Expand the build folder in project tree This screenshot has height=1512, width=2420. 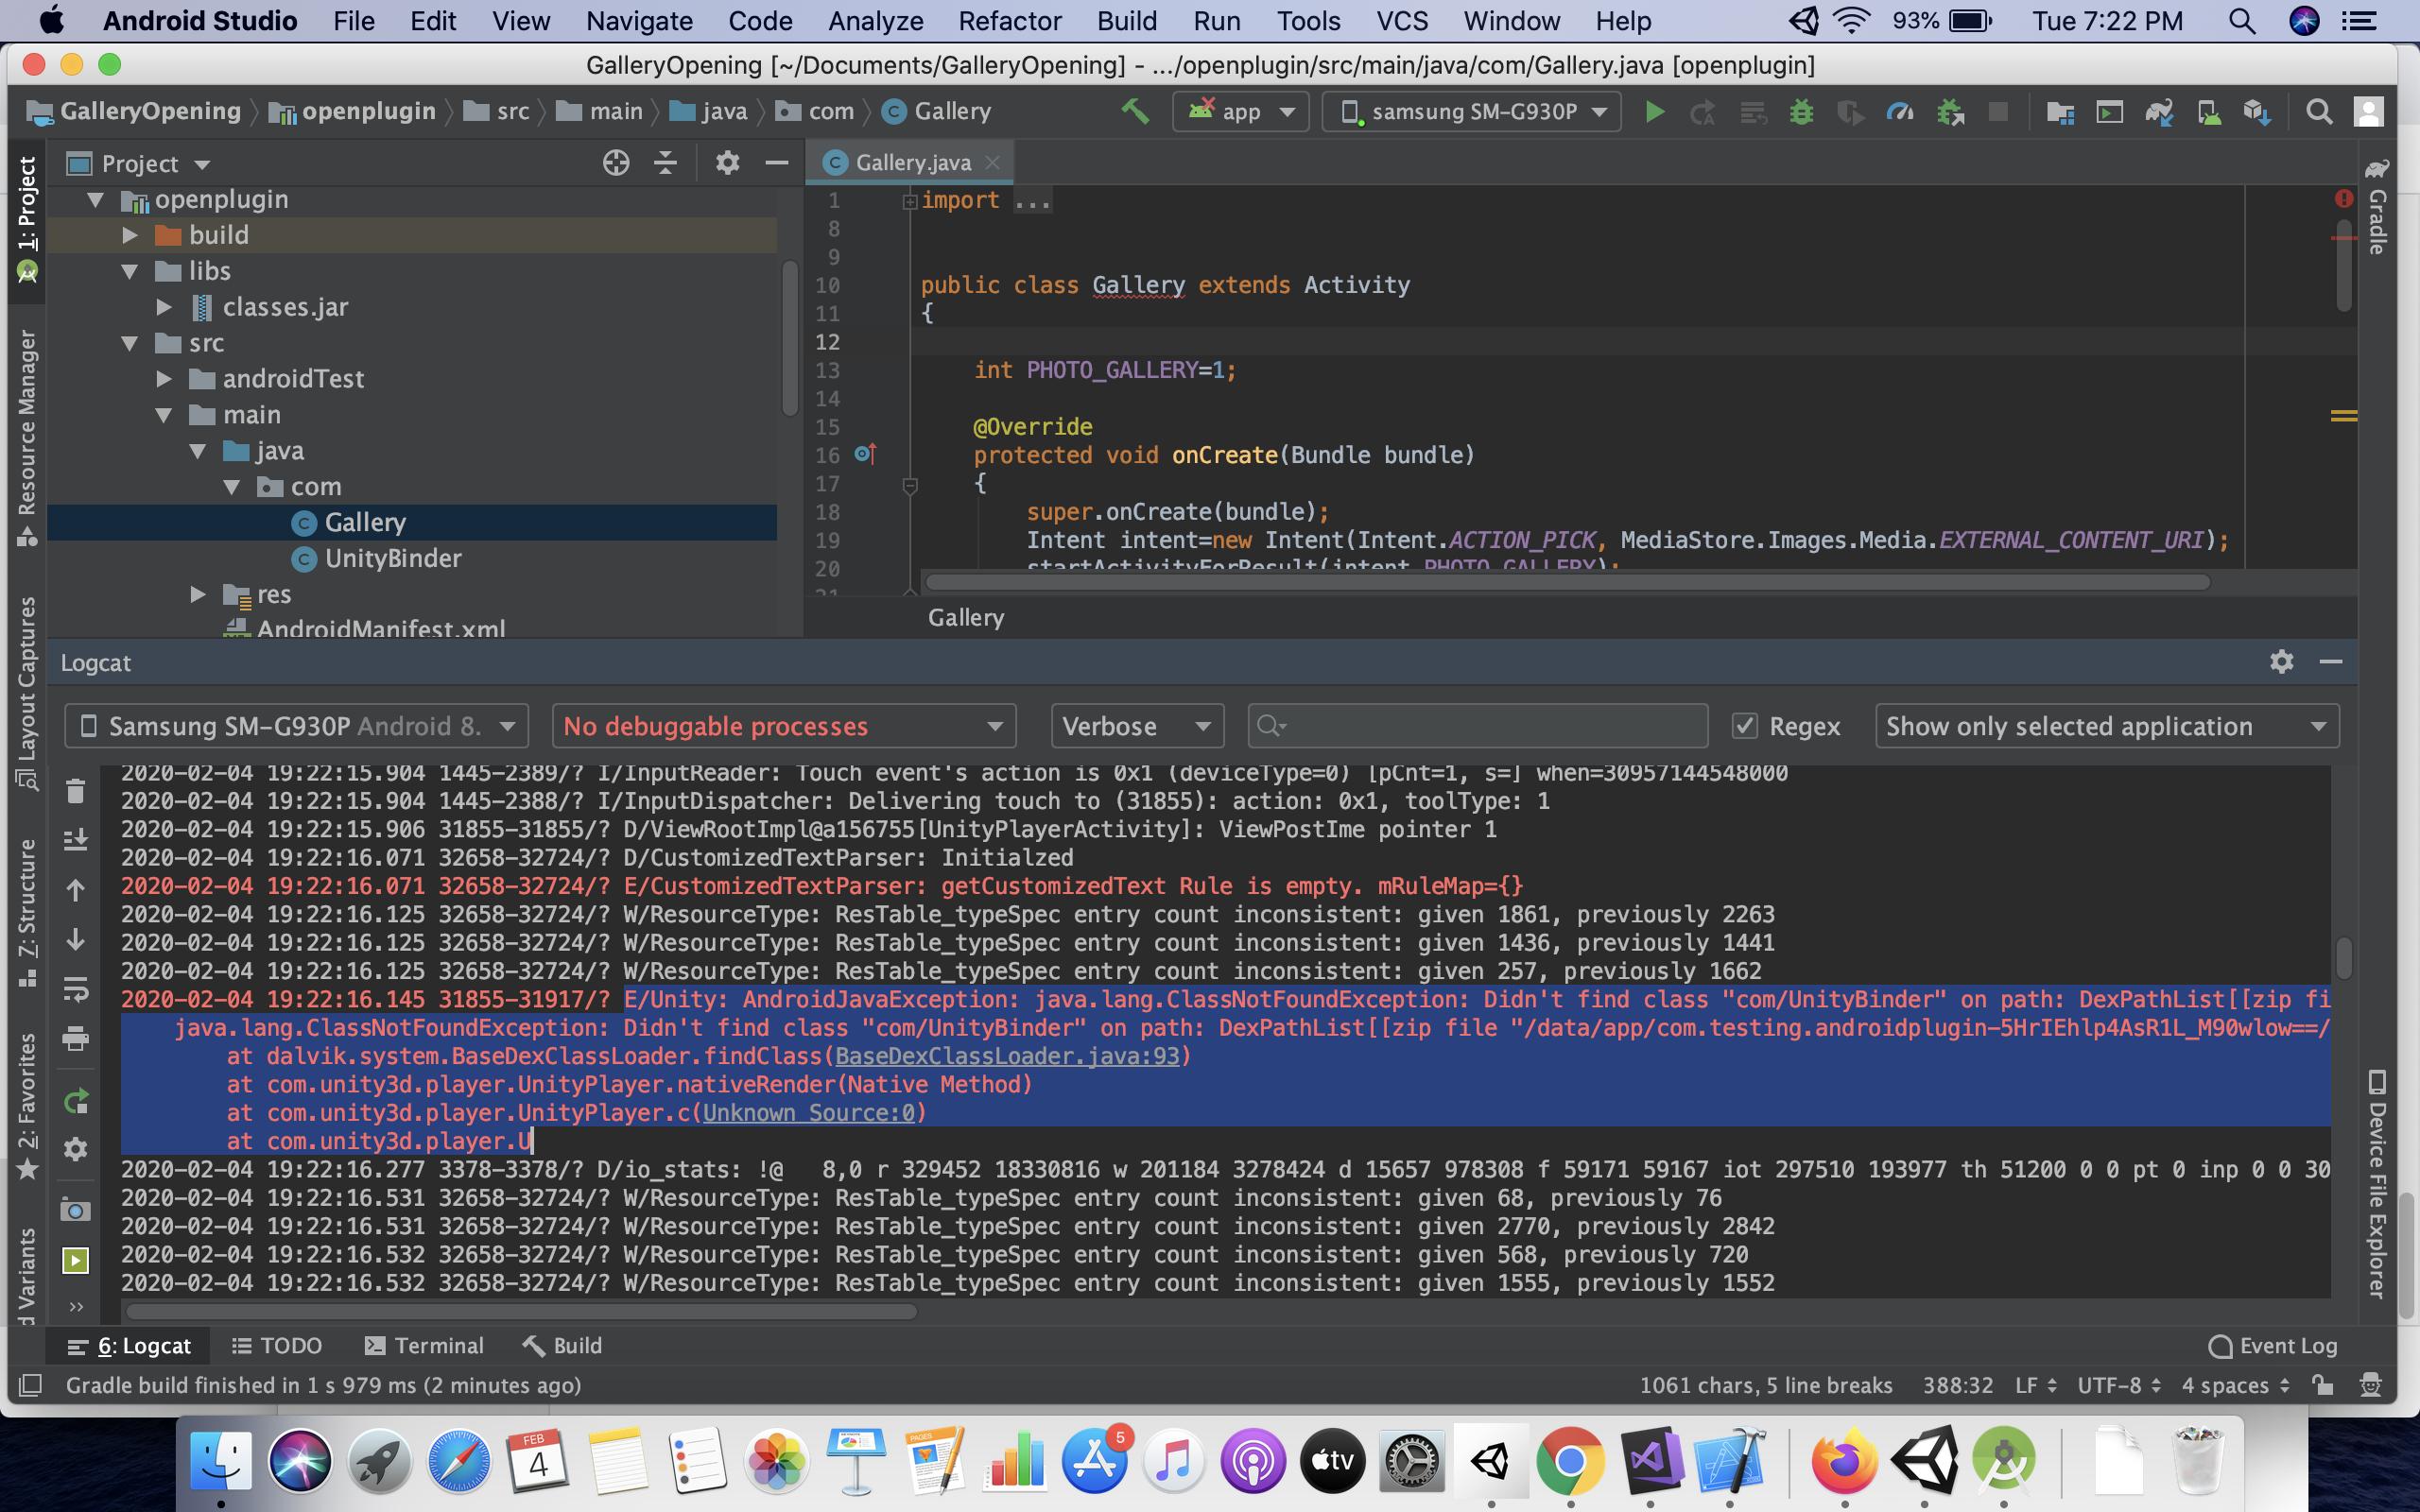coord(129,235)
